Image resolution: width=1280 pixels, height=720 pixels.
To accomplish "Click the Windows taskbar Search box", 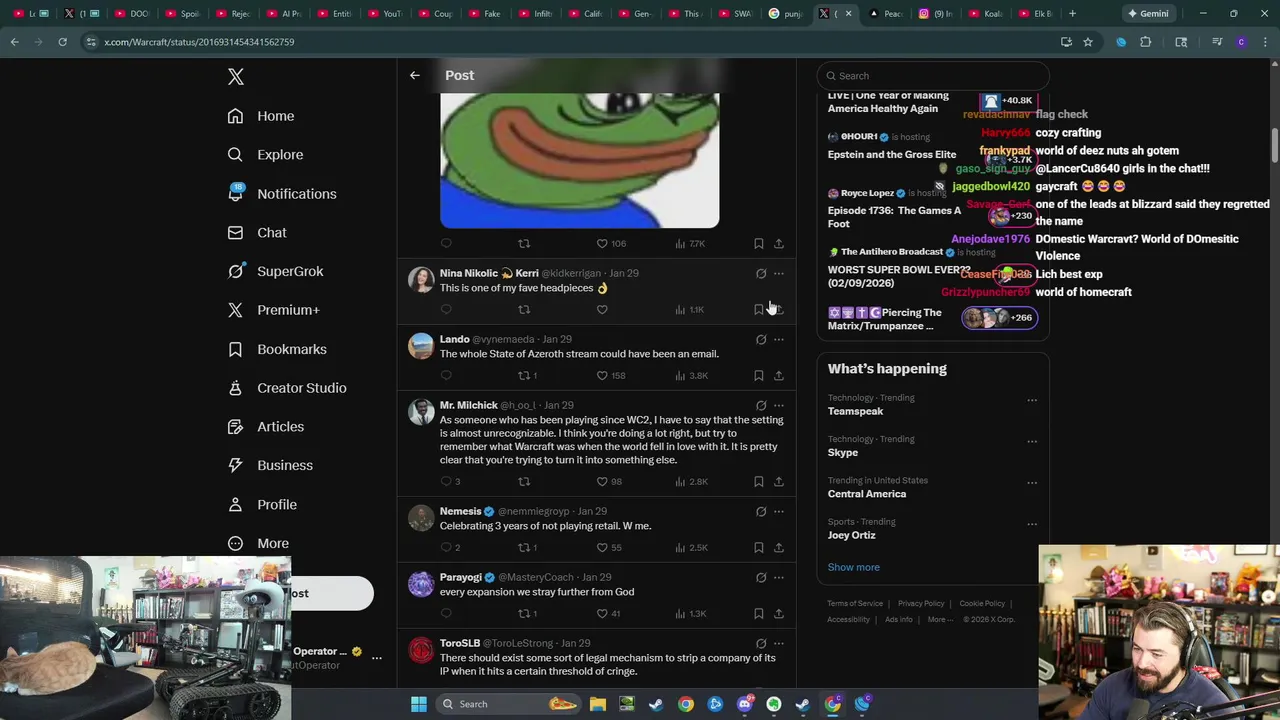I will (507, 704).
